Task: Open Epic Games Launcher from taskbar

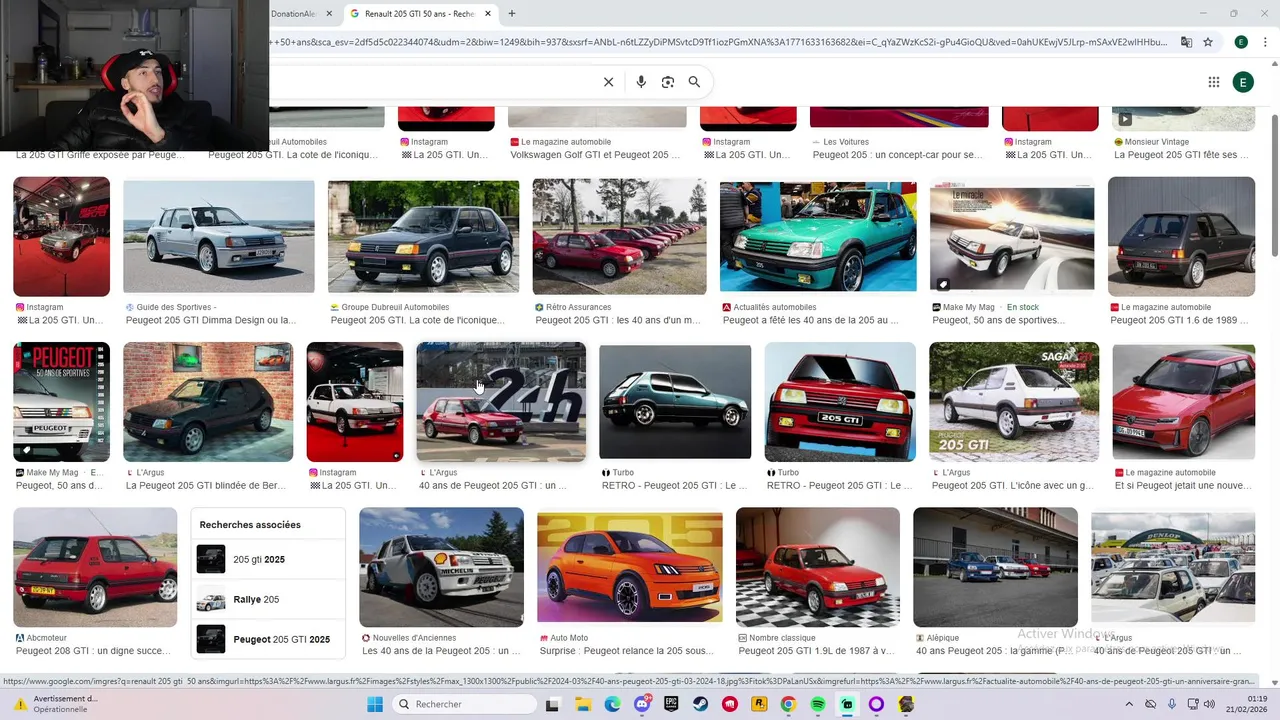Action: point(672,704)
